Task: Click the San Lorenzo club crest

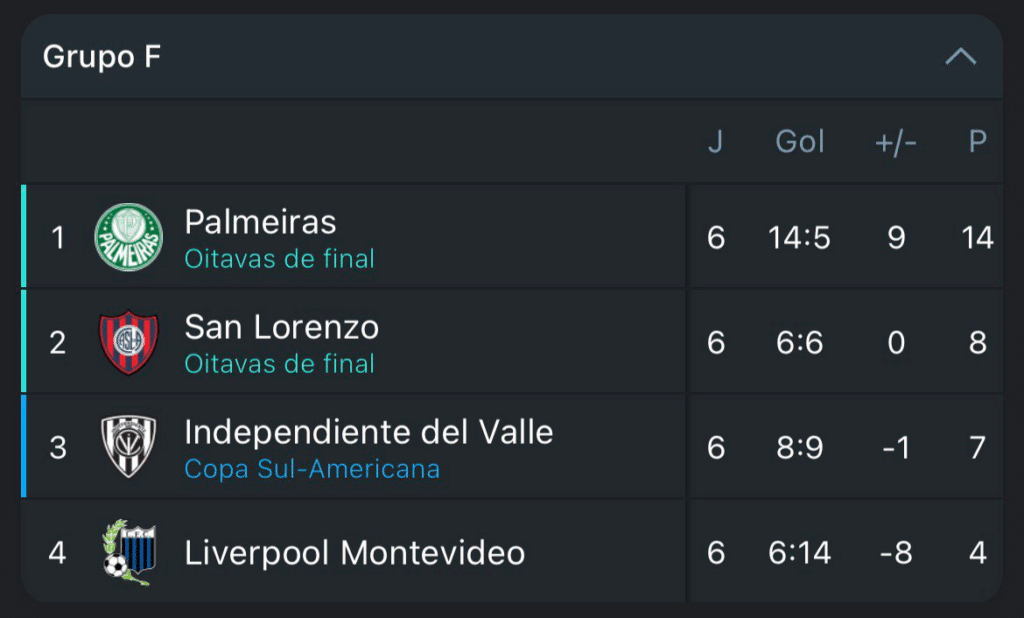Action: coord(128,342)
